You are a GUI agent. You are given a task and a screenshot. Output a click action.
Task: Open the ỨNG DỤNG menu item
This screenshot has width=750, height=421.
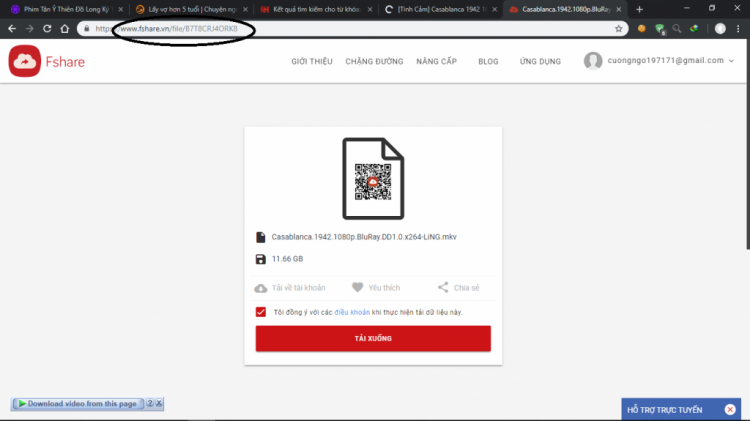(x=540, y=61)
